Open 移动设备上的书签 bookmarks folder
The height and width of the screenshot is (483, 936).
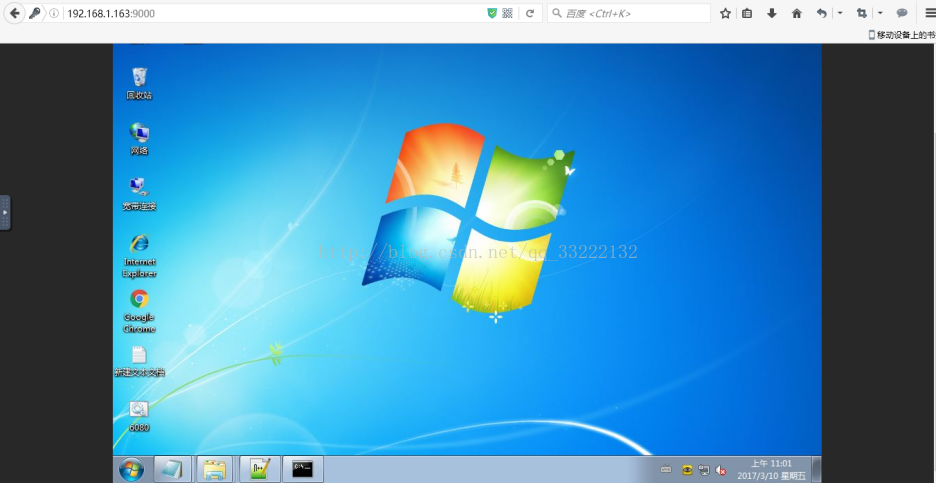902,35
